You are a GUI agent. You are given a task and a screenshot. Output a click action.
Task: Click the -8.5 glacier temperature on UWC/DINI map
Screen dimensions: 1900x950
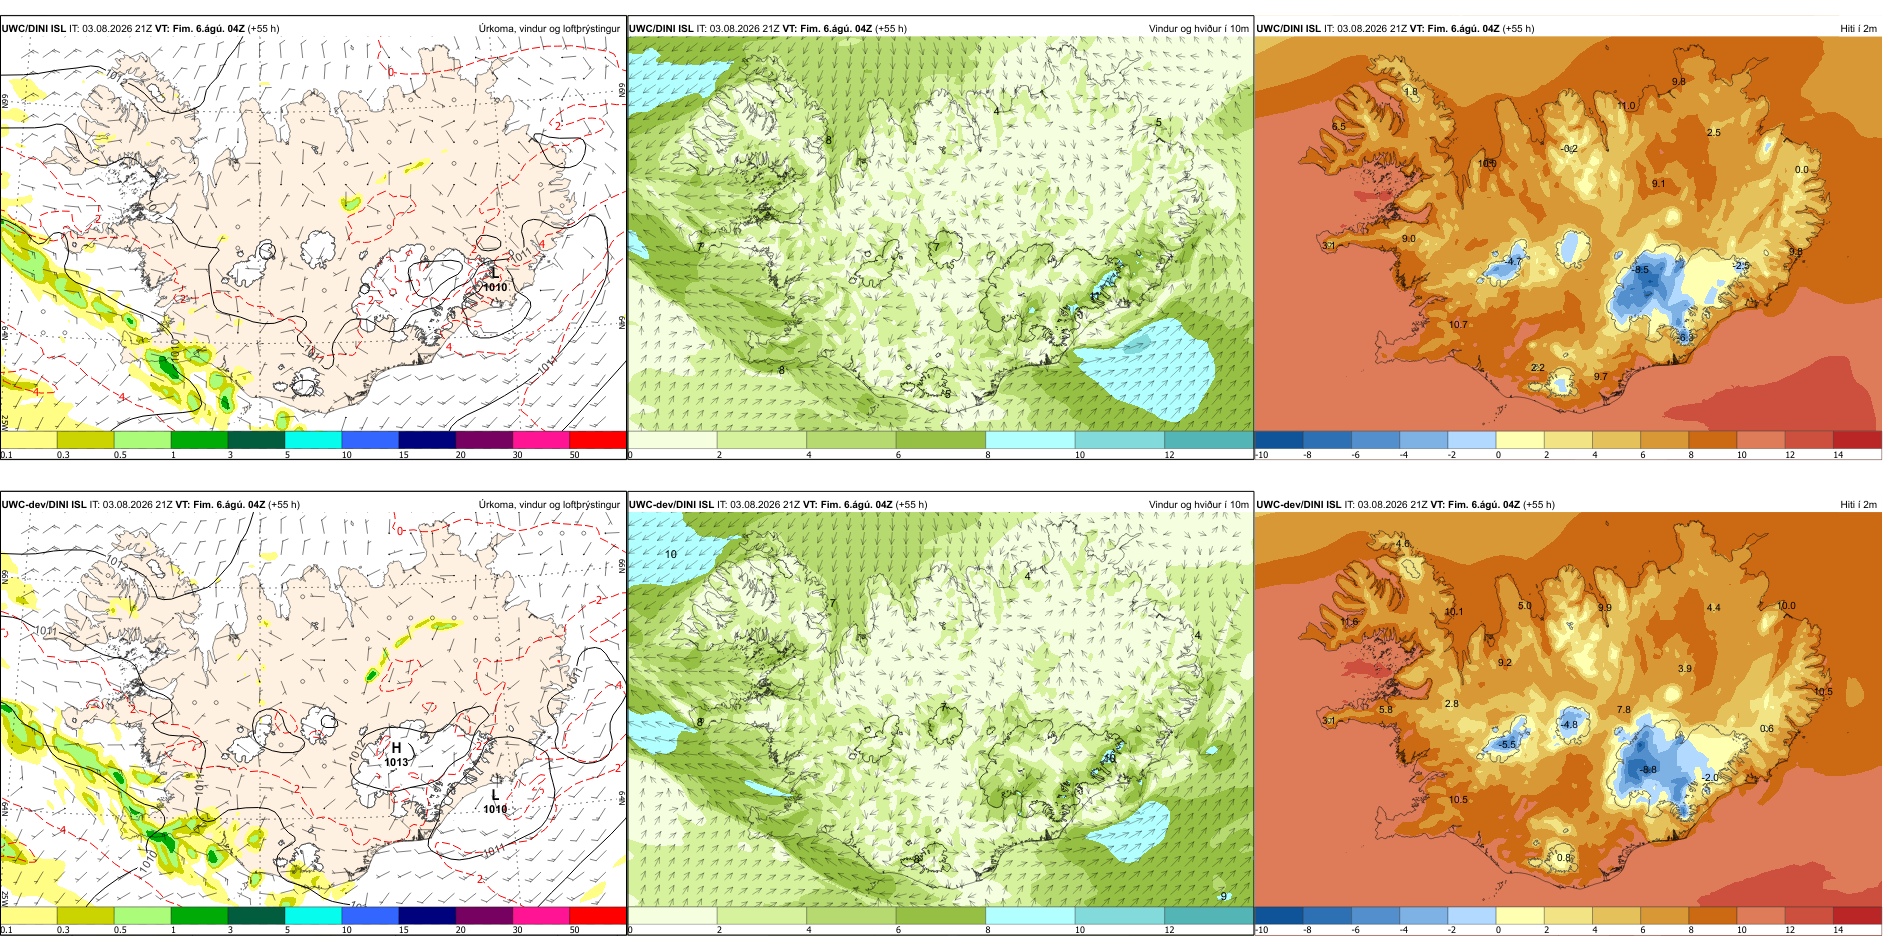click(x=1640, y=270)
